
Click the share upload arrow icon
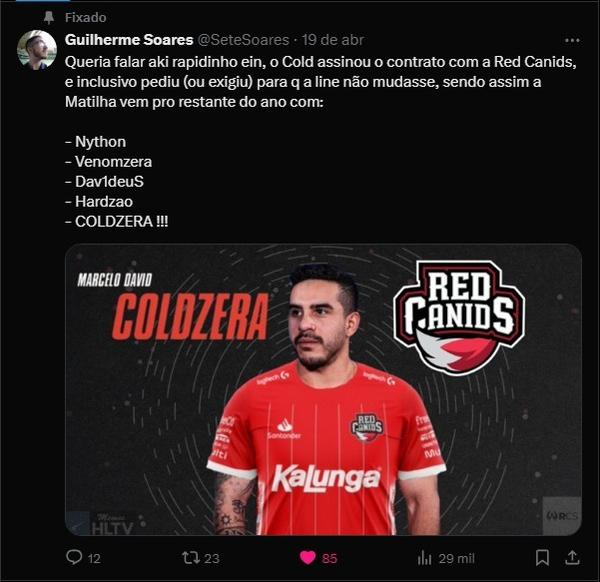(x=572, y=558)
